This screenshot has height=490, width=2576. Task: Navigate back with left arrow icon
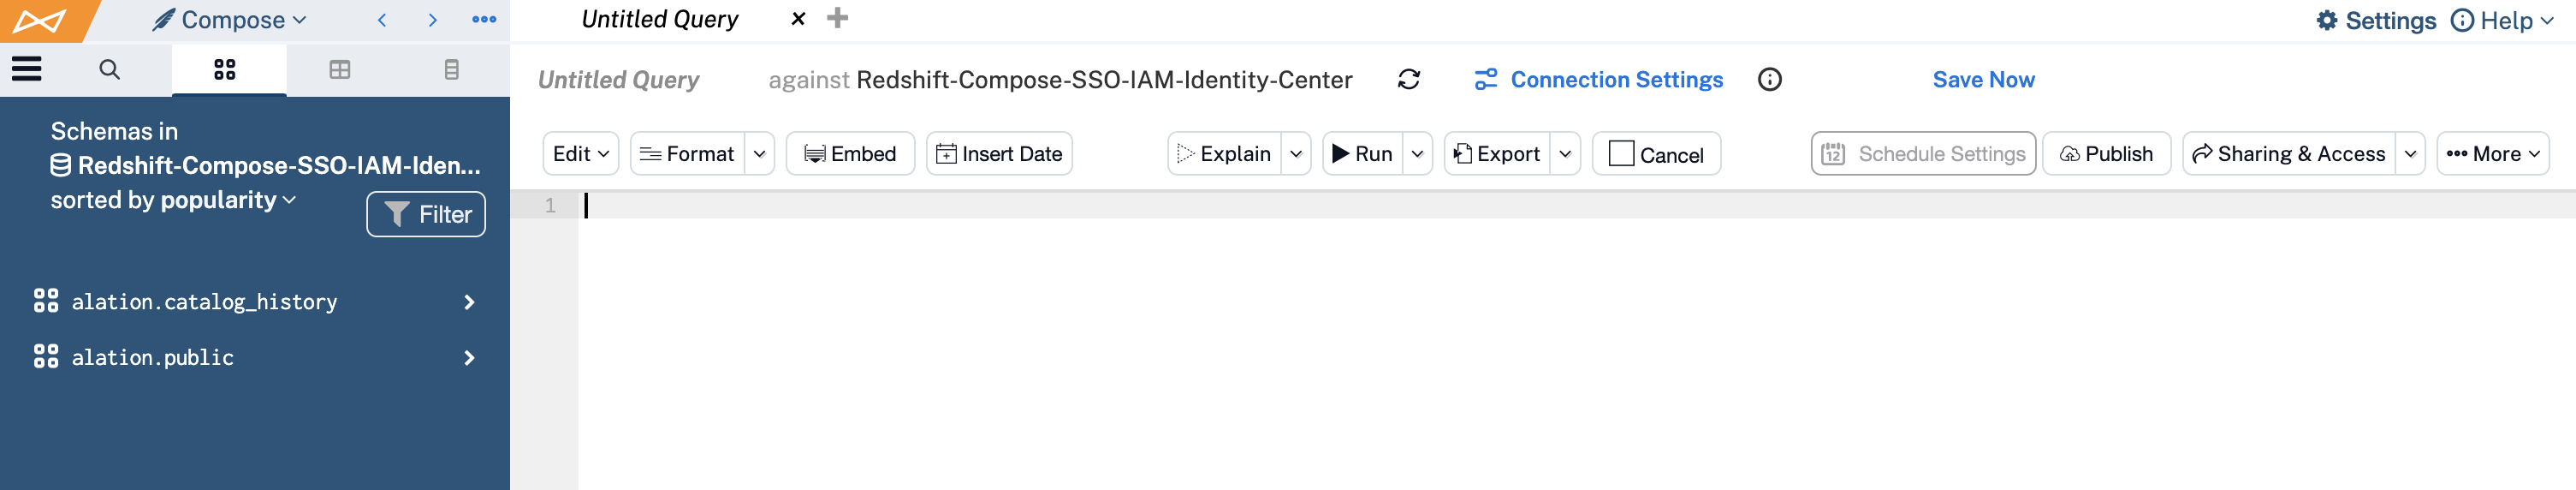382,20
